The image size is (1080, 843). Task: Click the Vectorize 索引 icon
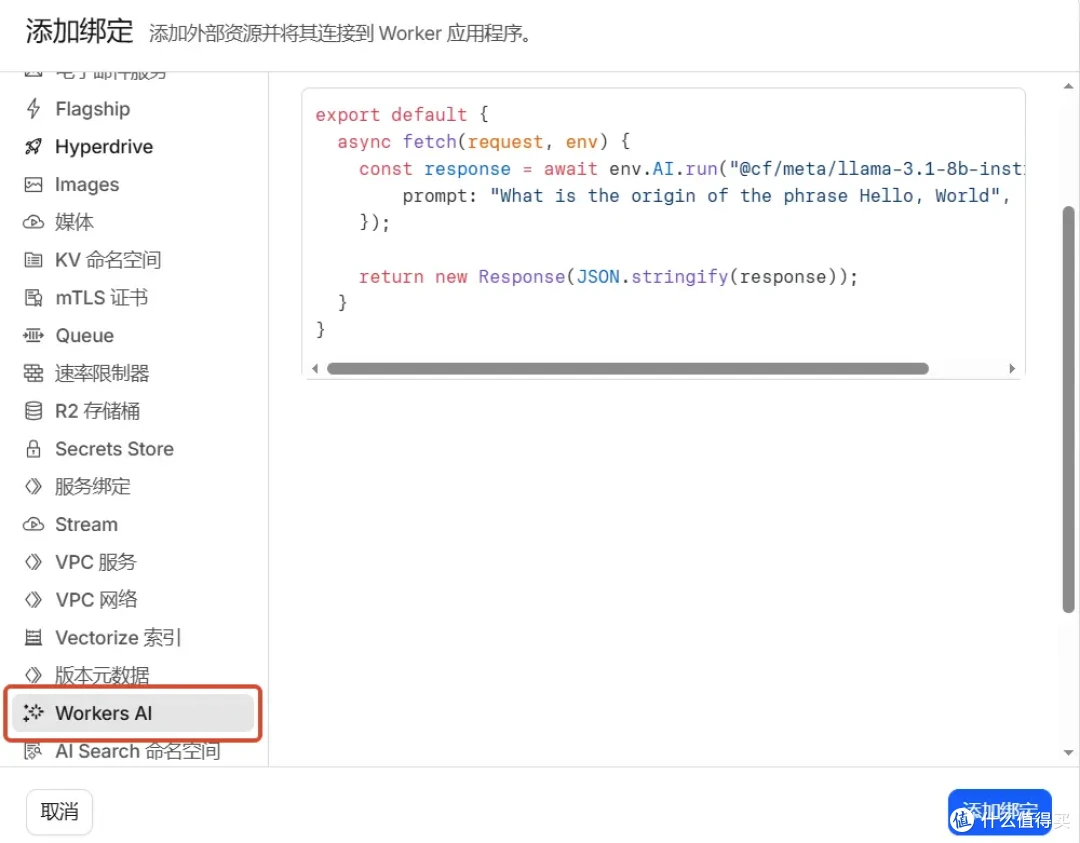[x=33, y=638]
